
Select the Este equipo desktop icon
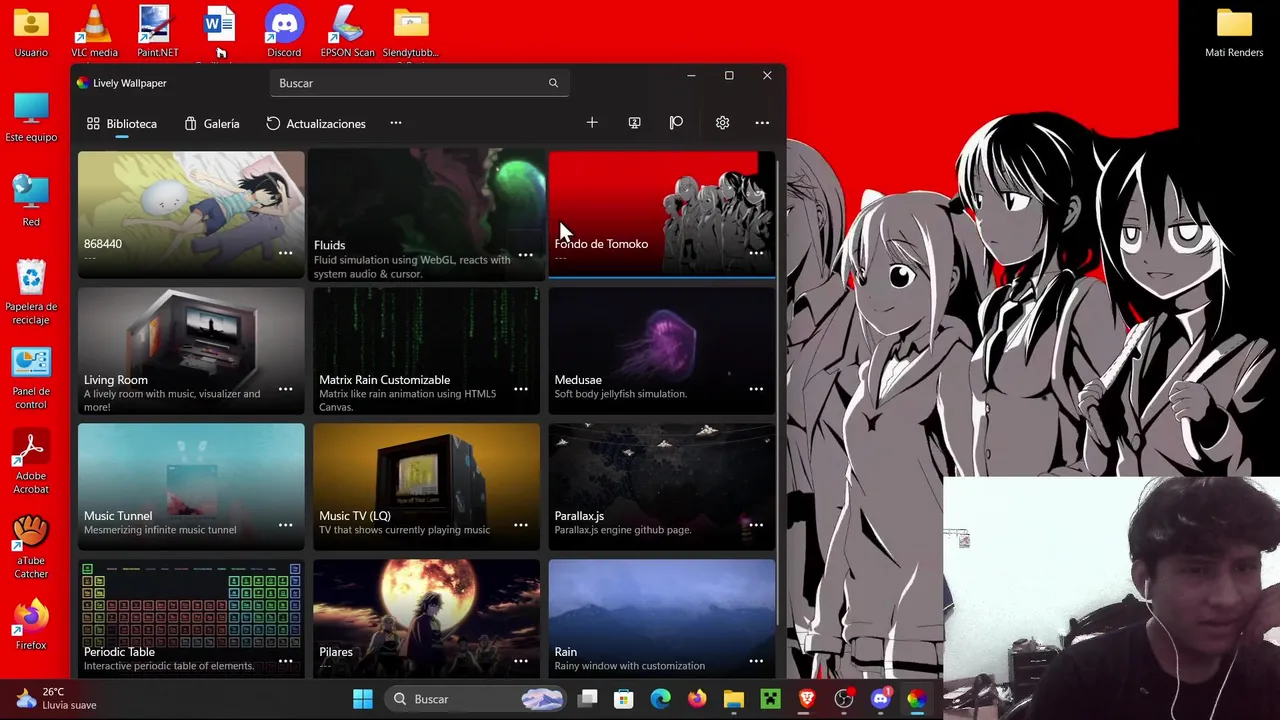(x=31, y=116)
